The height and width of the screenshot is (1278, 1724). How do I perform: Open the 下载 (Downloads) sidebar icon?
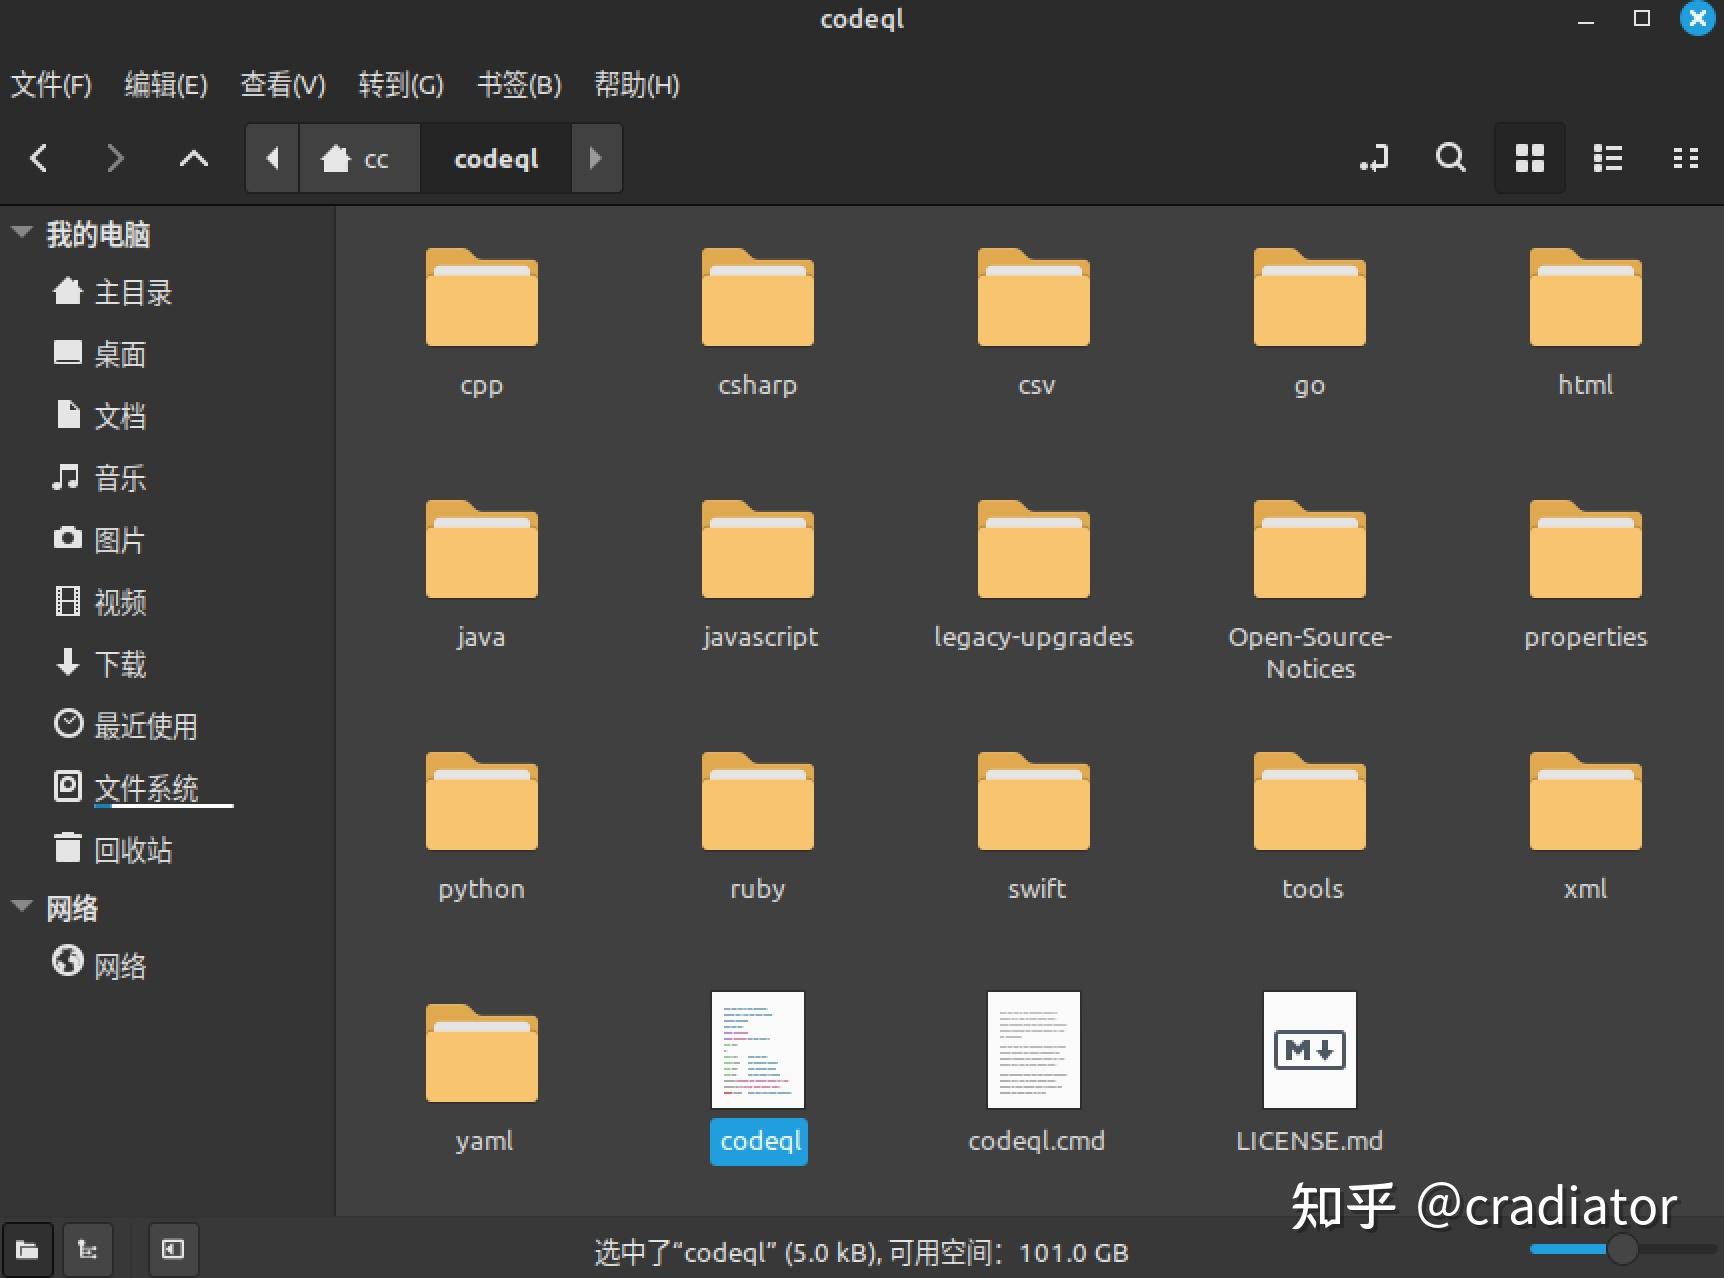point(120,664)
